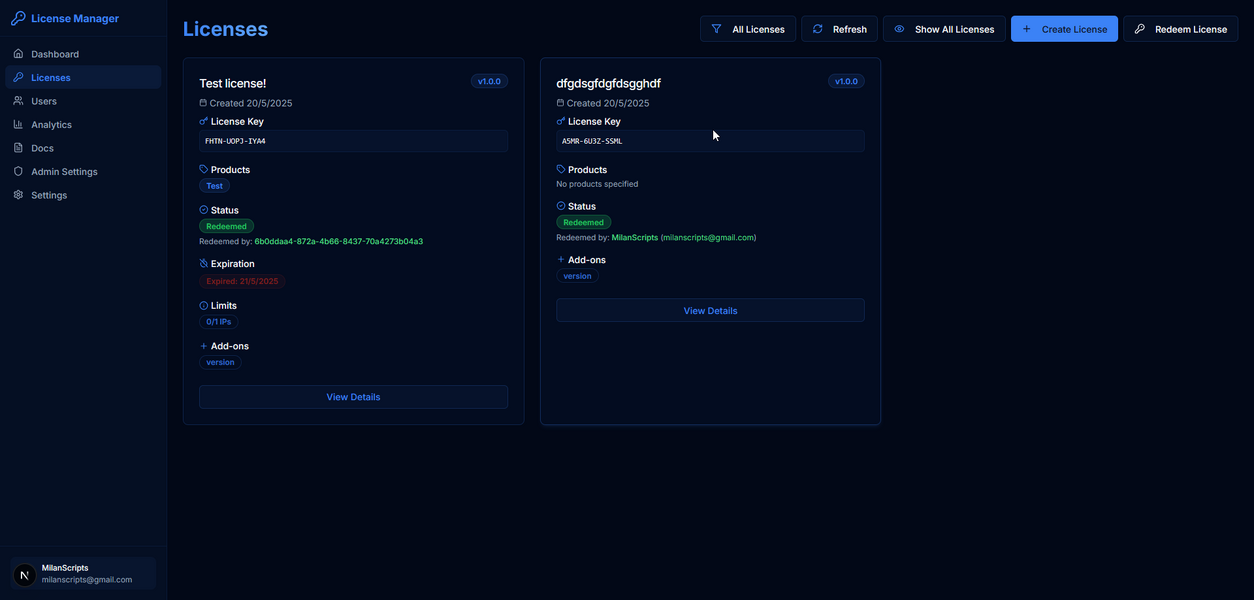Viewport: 1254px width, 600px height.
Task: Click the Products tag icon in Test license card
Action: pos(204,170)
